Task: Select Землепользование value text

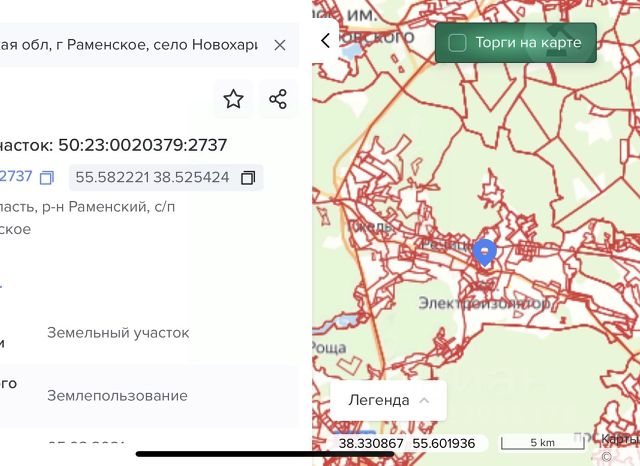Action: 117,396
